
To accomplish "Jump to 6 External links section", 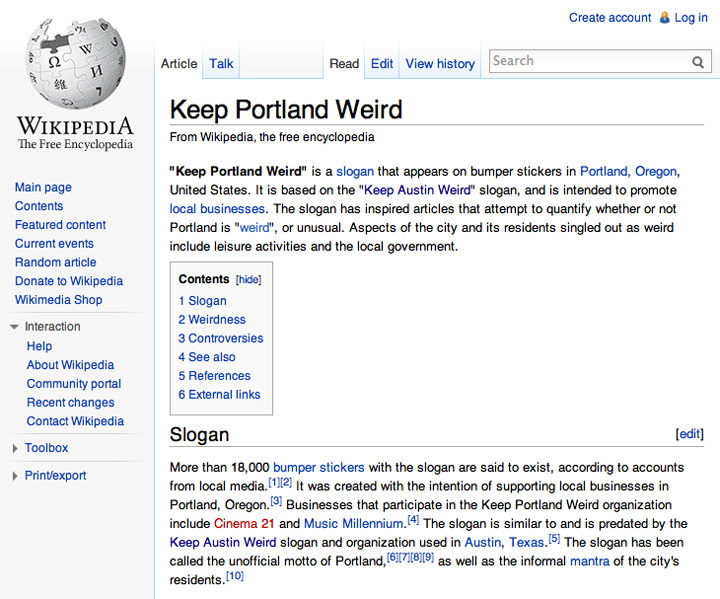I will point(219,395).
